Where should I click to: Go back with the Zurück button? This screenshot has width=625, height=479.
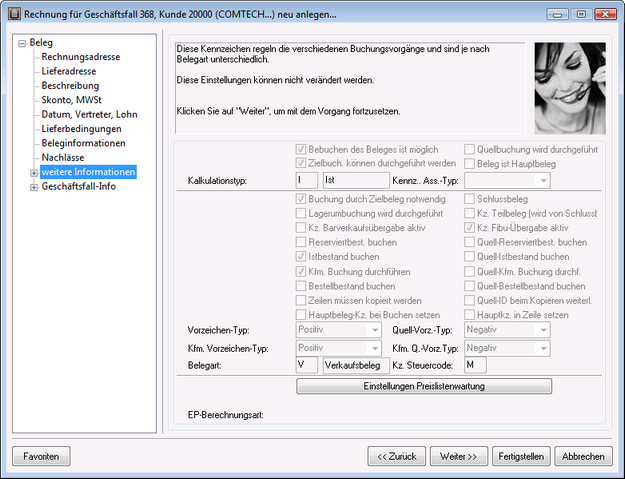pos(397,456)
